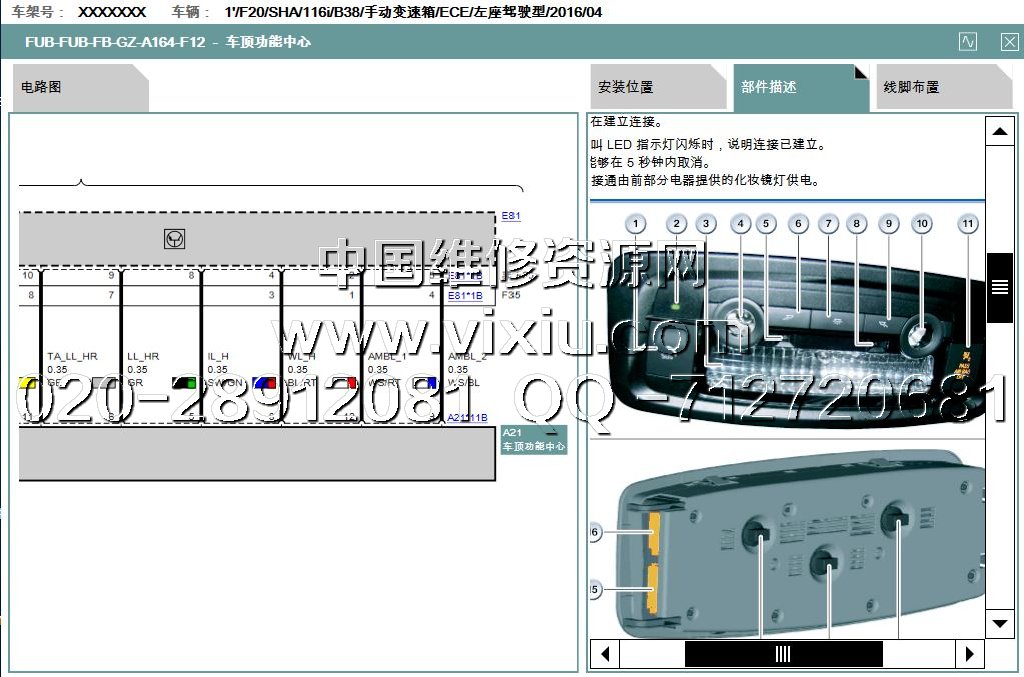
Task: Open the oscilloscope waveform icon in title bar
Action: coord(967,42)
